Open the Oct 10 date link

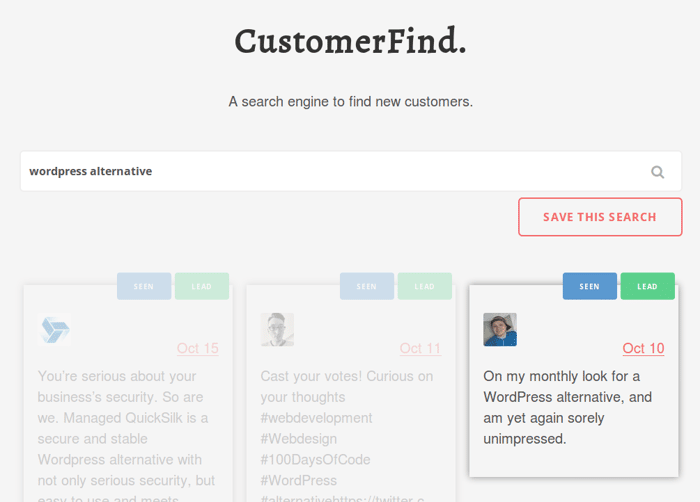tap(643, 348)
